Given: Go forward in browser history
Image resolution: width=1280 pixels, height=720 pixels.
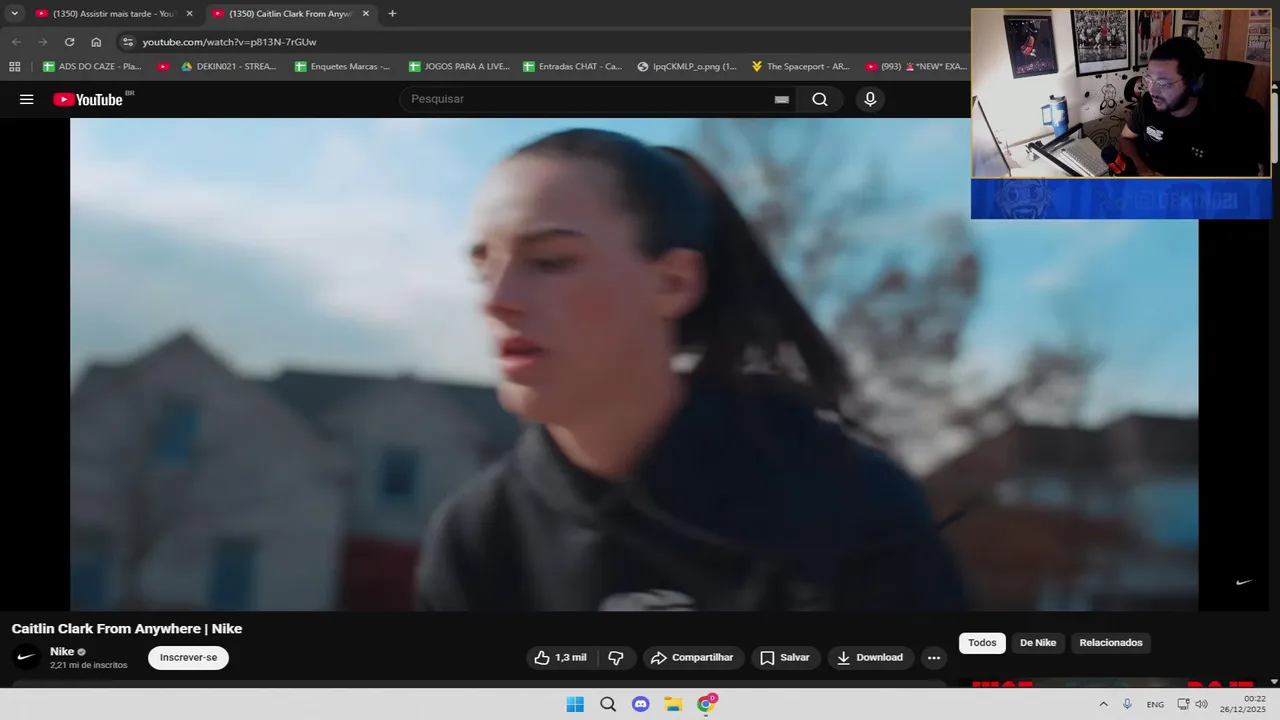Looking at the screenshot, I should [42, 42].
